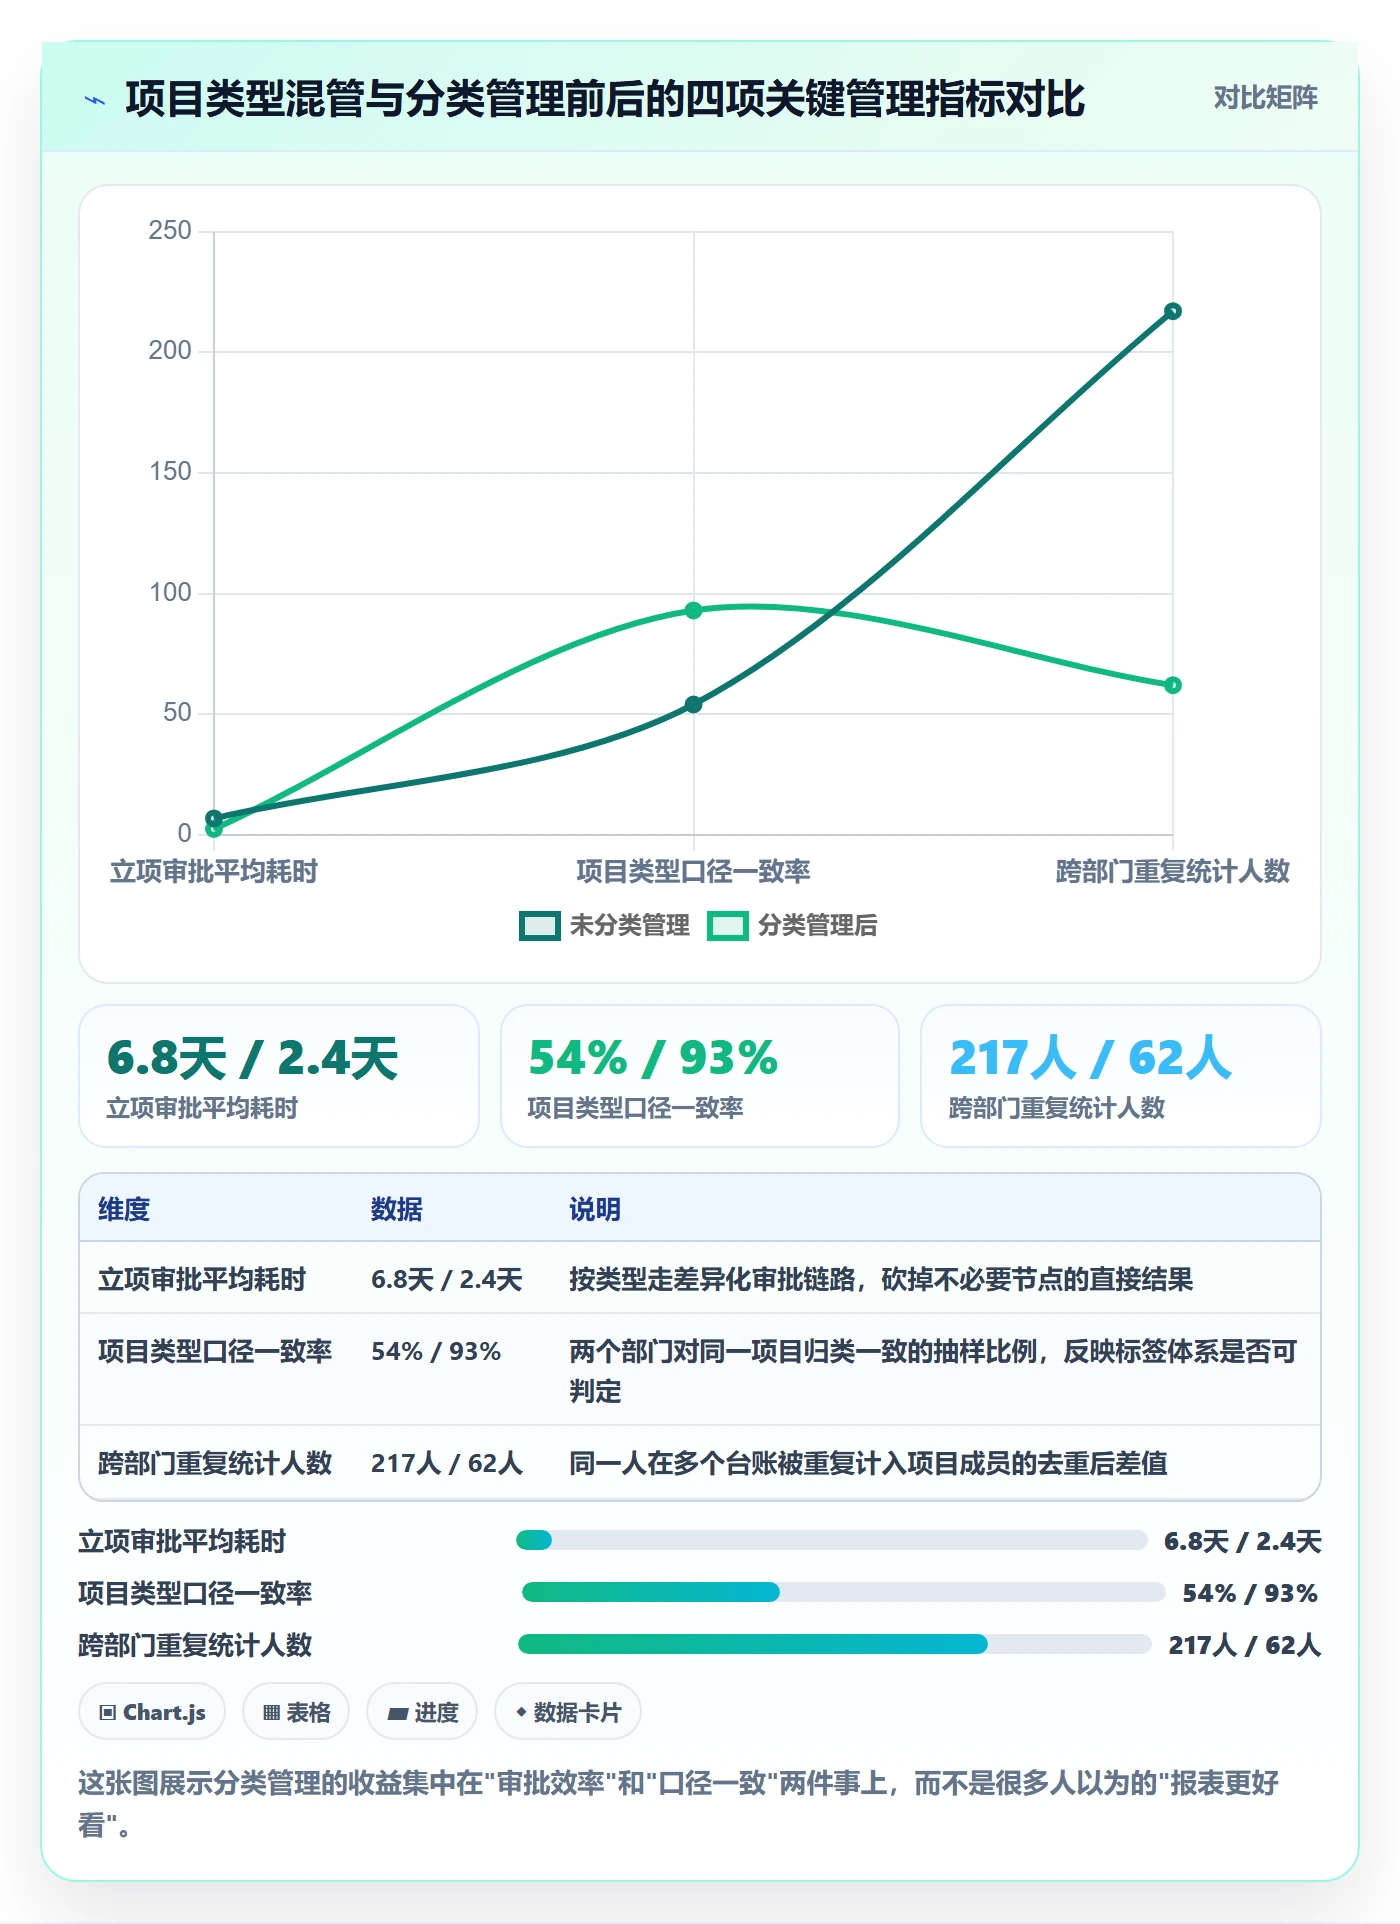
Task: Select table cell 项目类型口径一致率
Action: 215,1351
